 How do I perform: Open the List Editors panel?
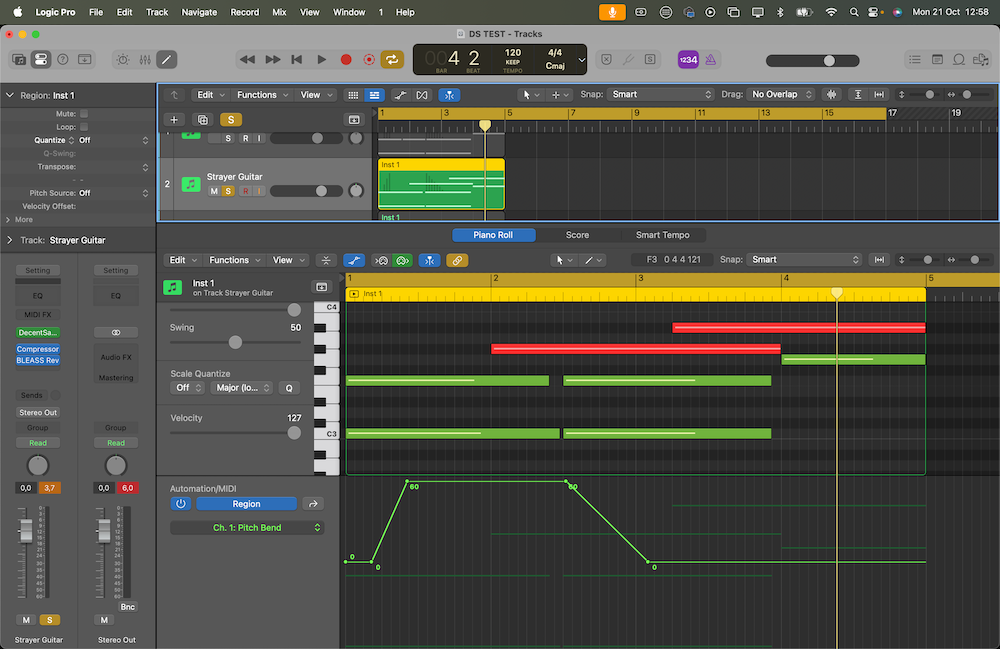click(915, 59)
